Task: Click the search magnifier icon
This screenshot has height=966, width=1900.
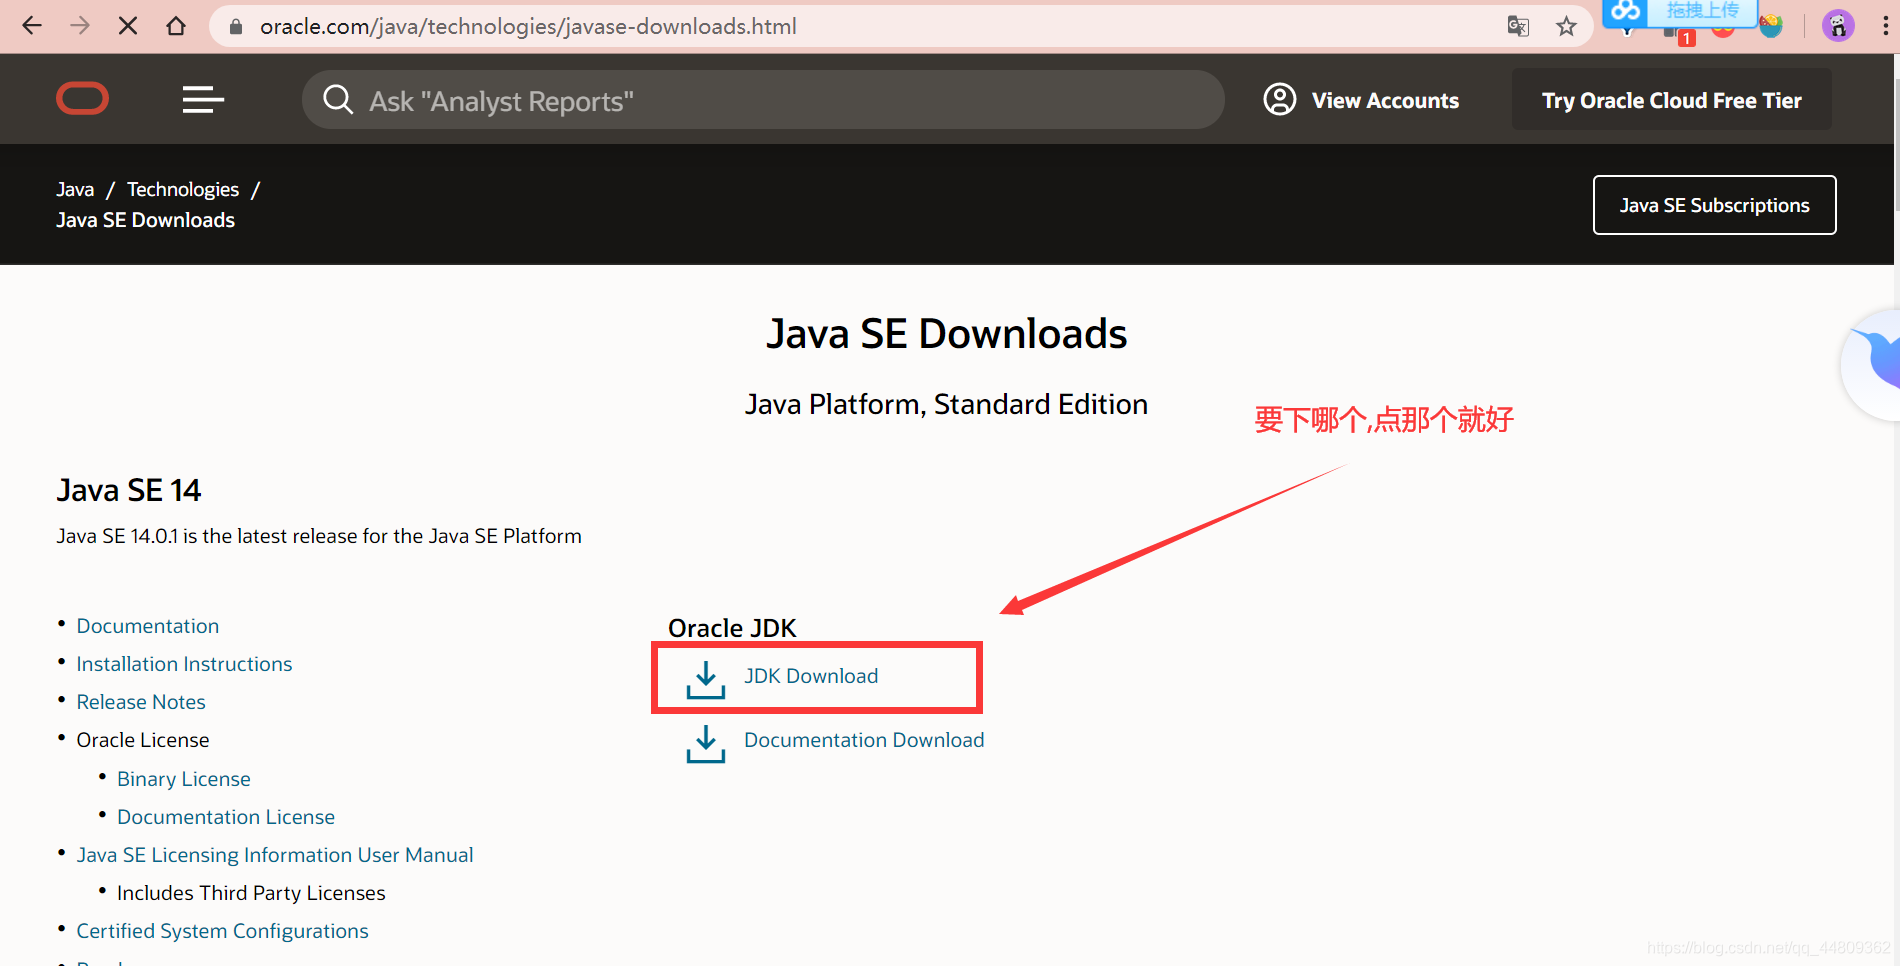Action: coord(338,99)
